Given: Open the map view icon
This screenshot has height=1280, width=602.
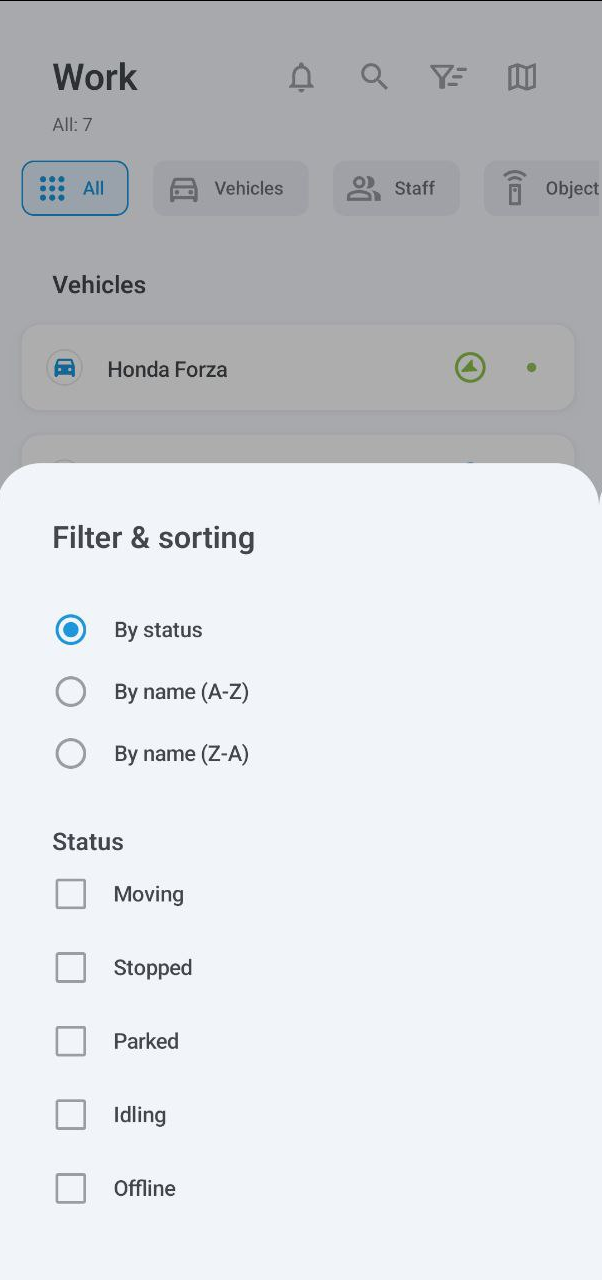Looking at the screenshot, I should 521,76.
